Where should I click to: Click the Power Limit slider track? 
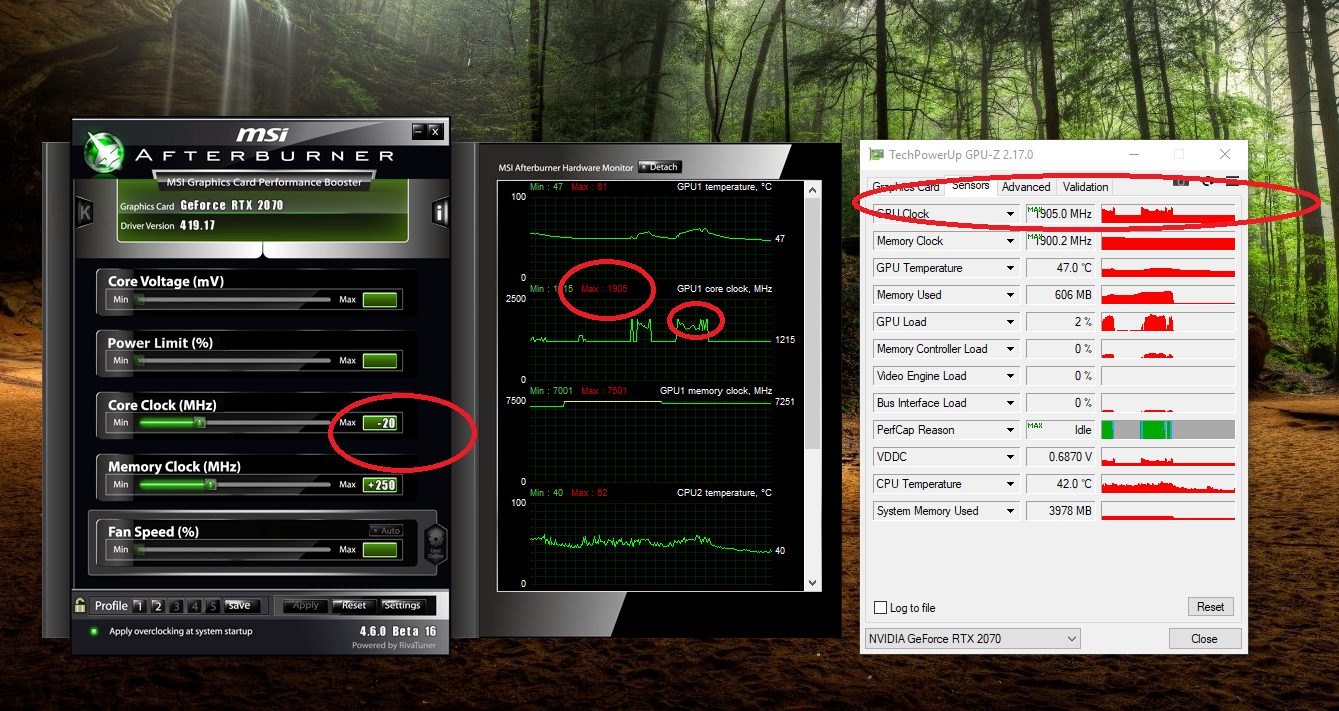point(234,361)
